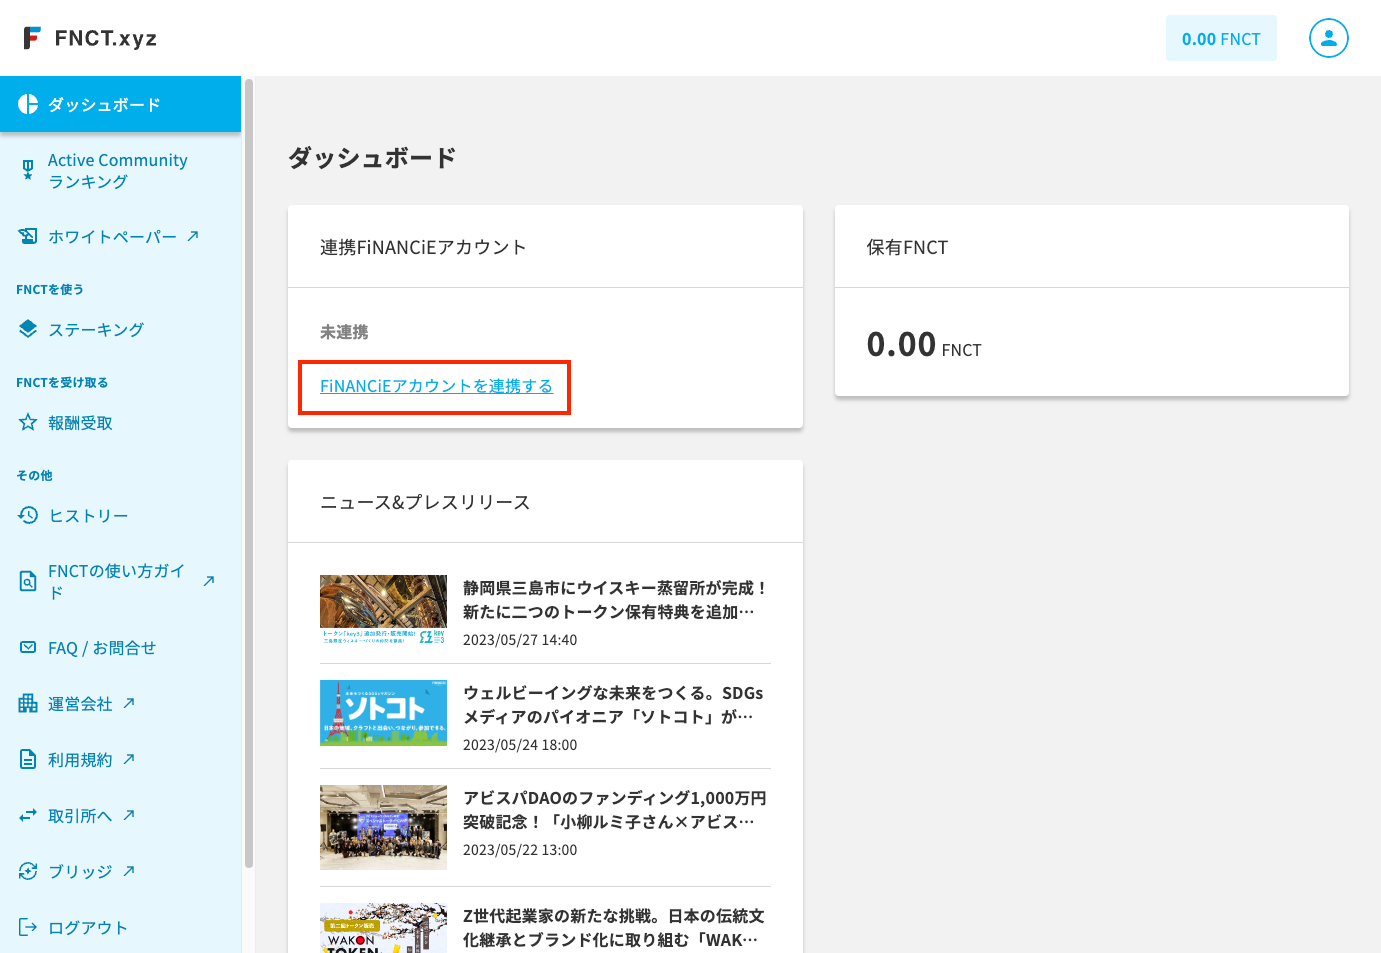1381x953 pixels.
Task: Click the FNCT.xyz logo icon
Action: [x=32, y=38]
